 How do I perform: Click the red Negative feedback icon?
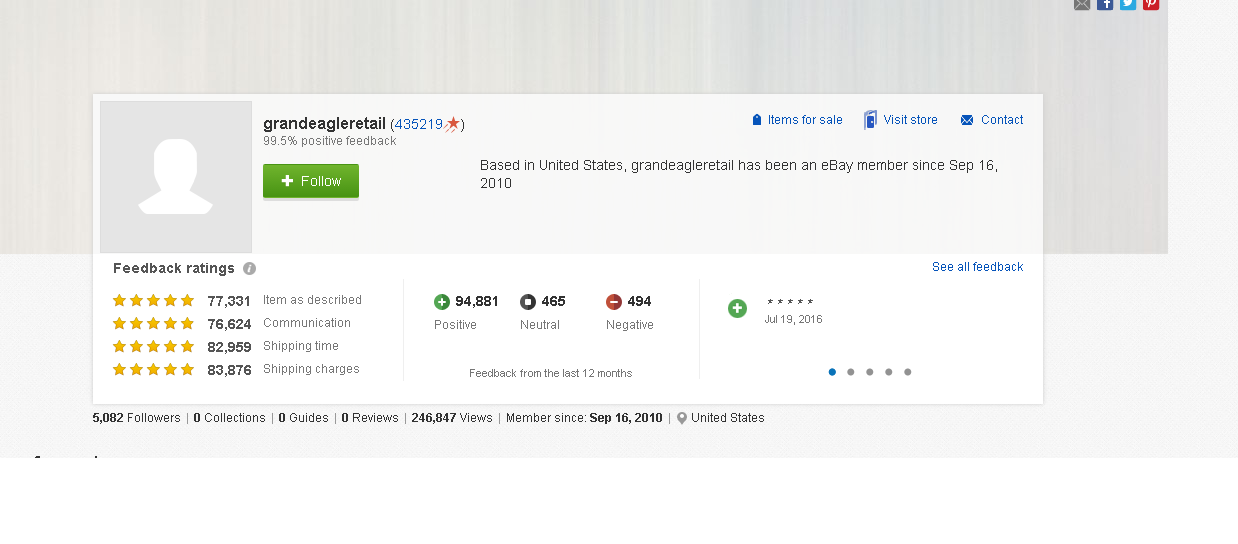[x=614, y=302]
